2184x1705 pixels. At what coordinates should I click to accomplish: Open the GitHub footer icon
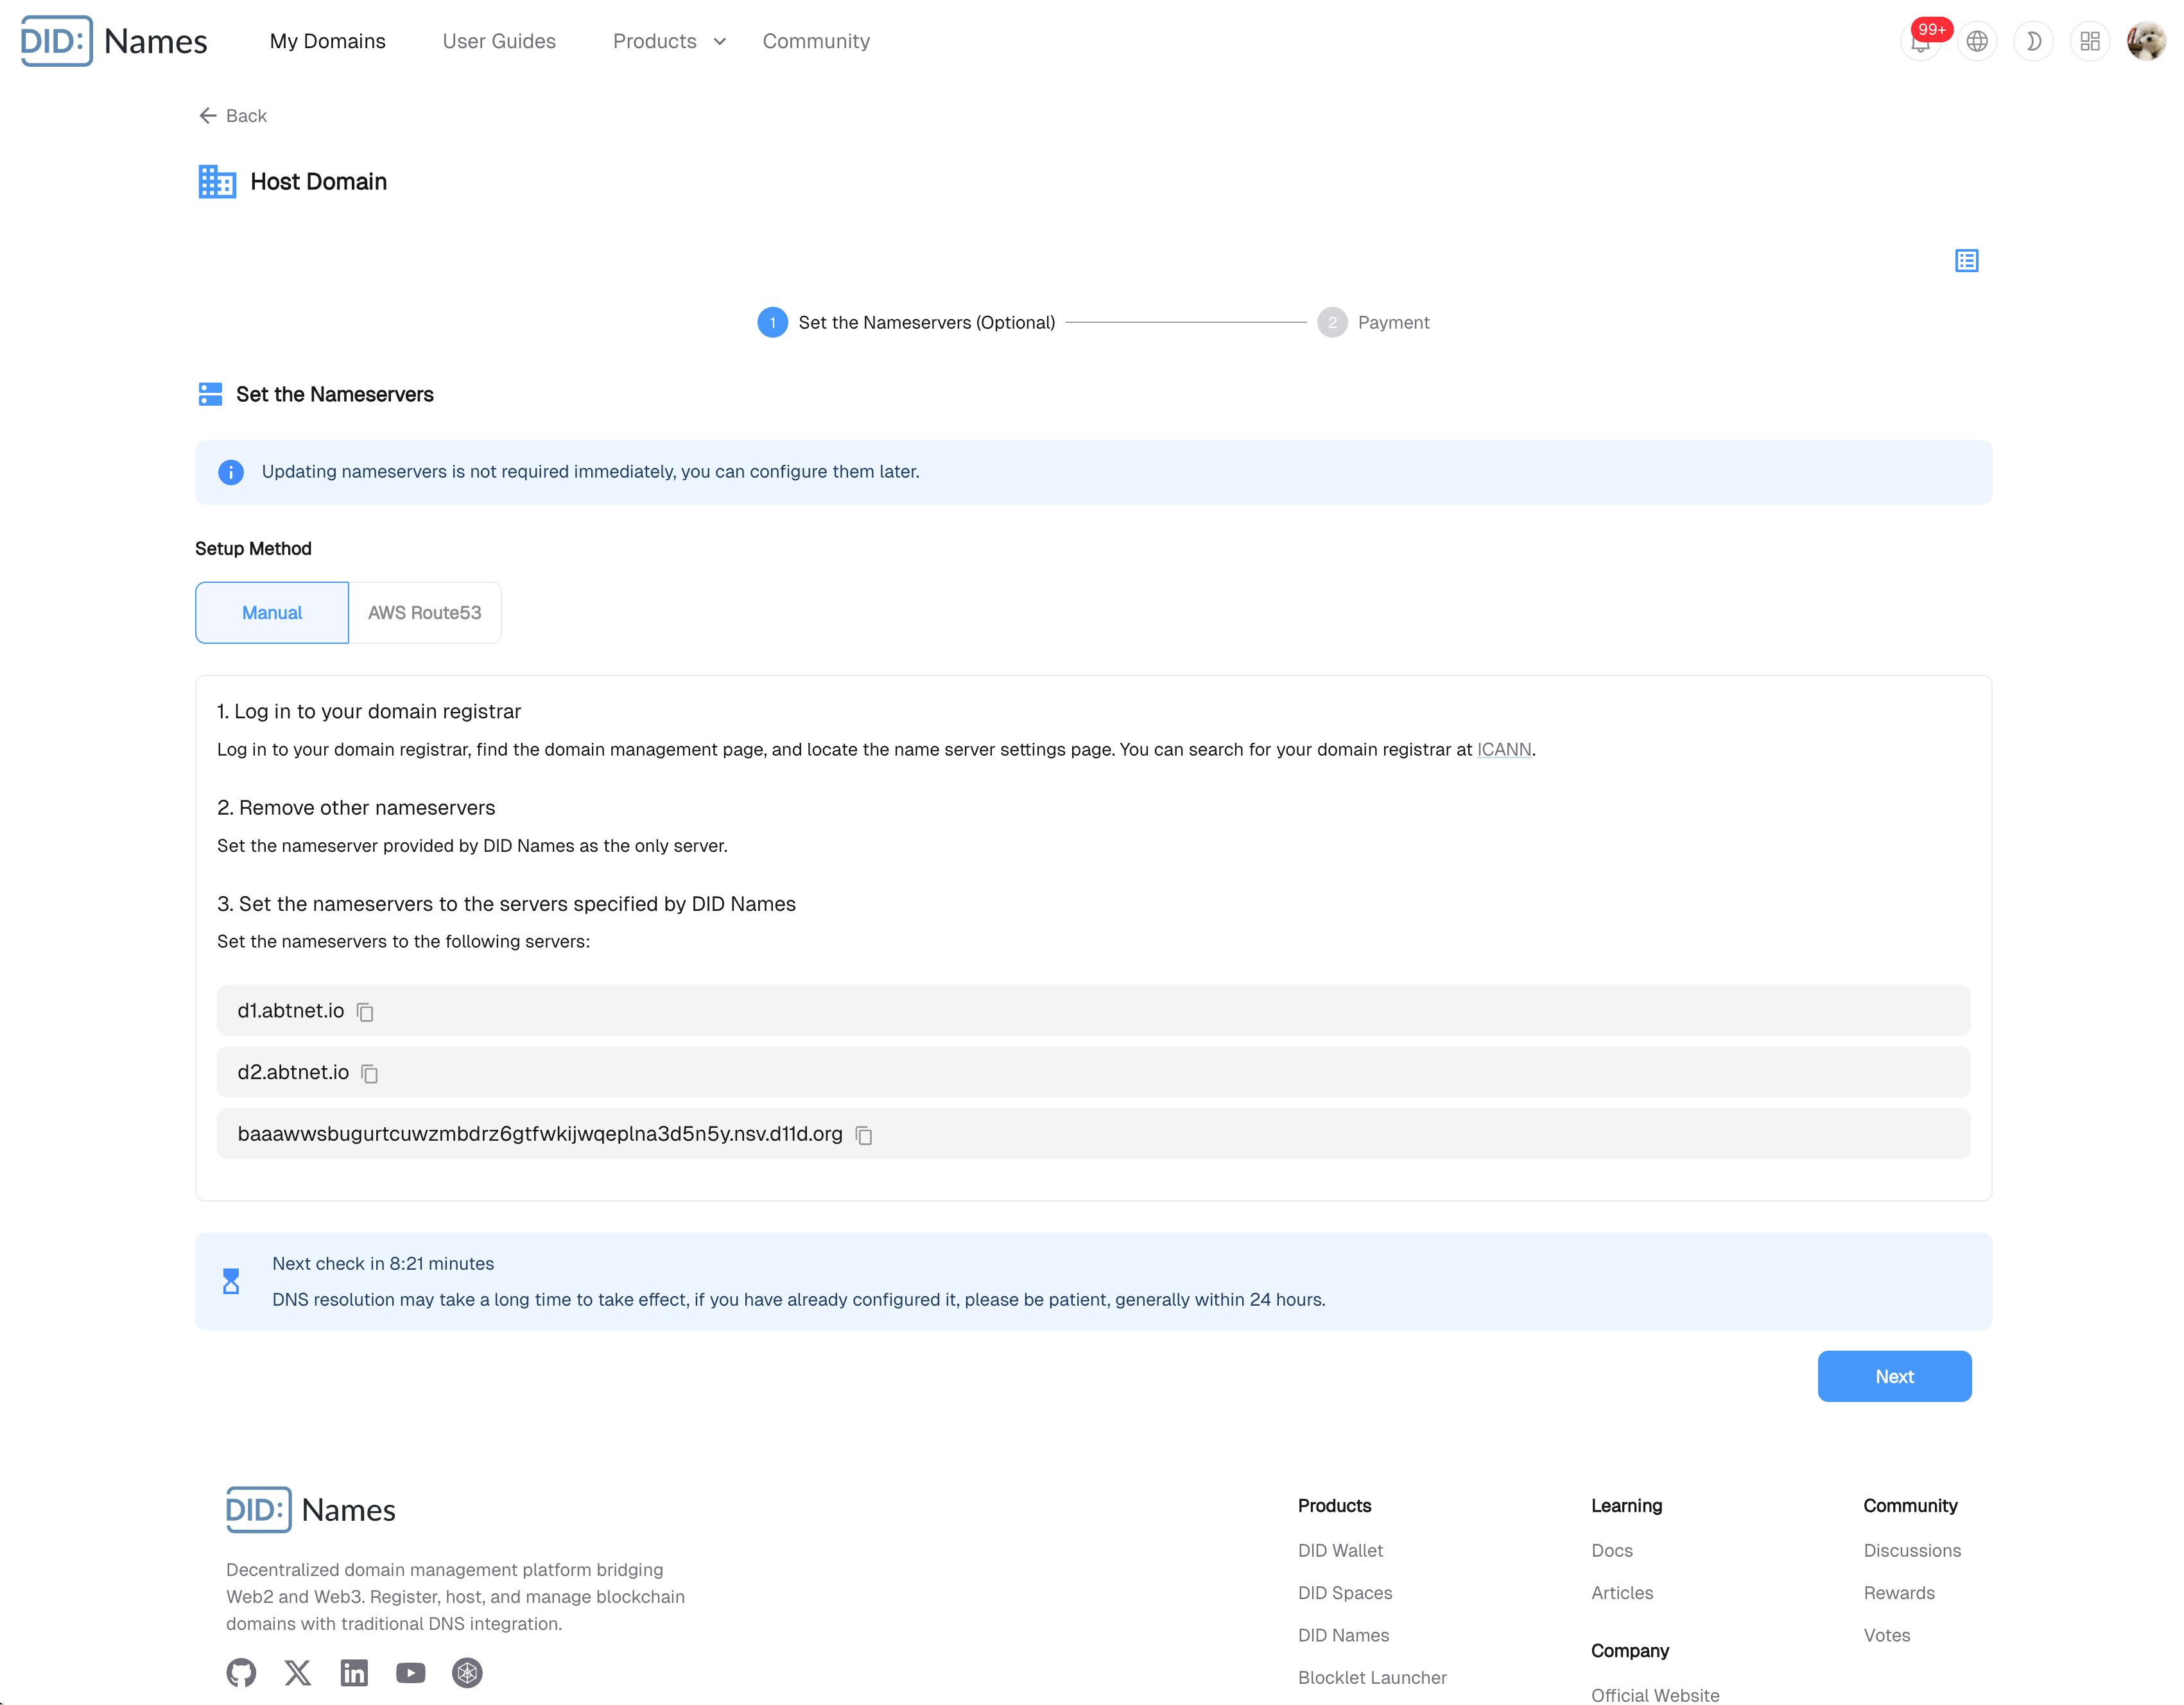[x=241, y=1672]
